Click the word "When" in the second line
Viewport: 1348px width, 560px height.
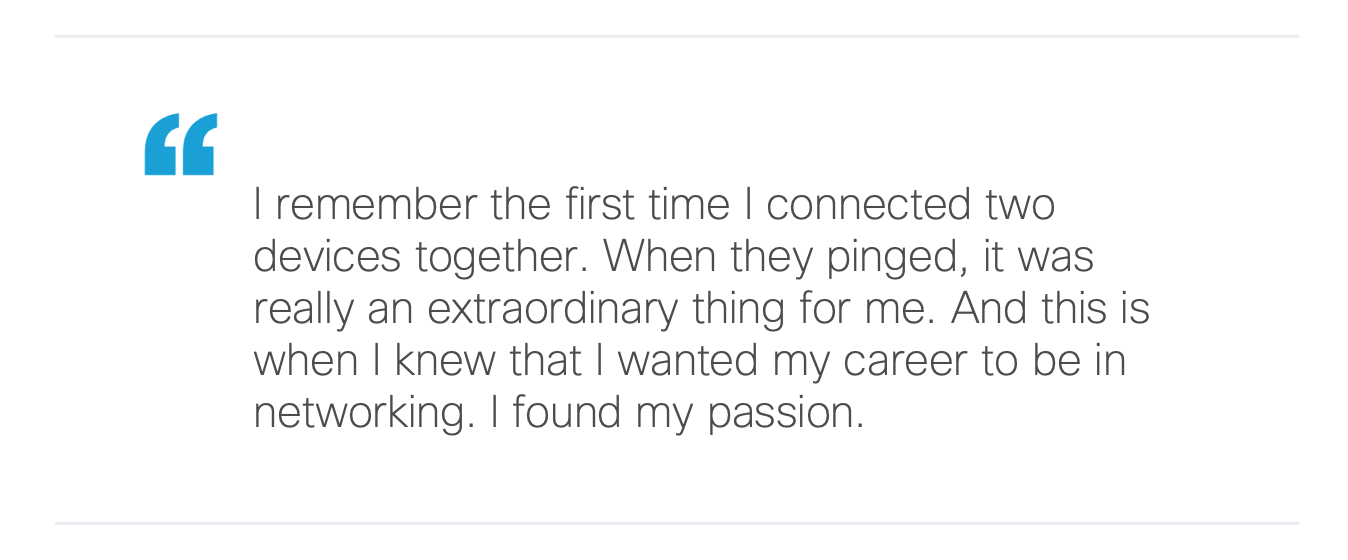pos(661,258)
